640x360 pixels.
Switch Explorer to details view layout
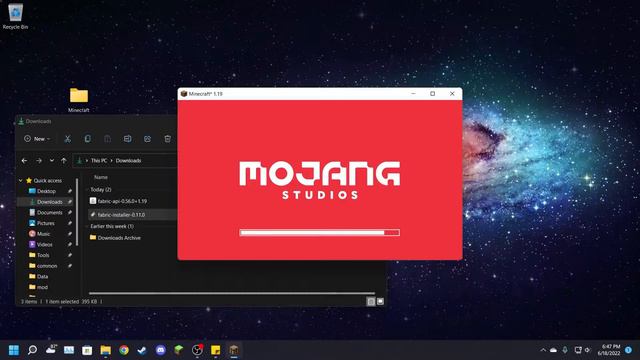(371, 302)
